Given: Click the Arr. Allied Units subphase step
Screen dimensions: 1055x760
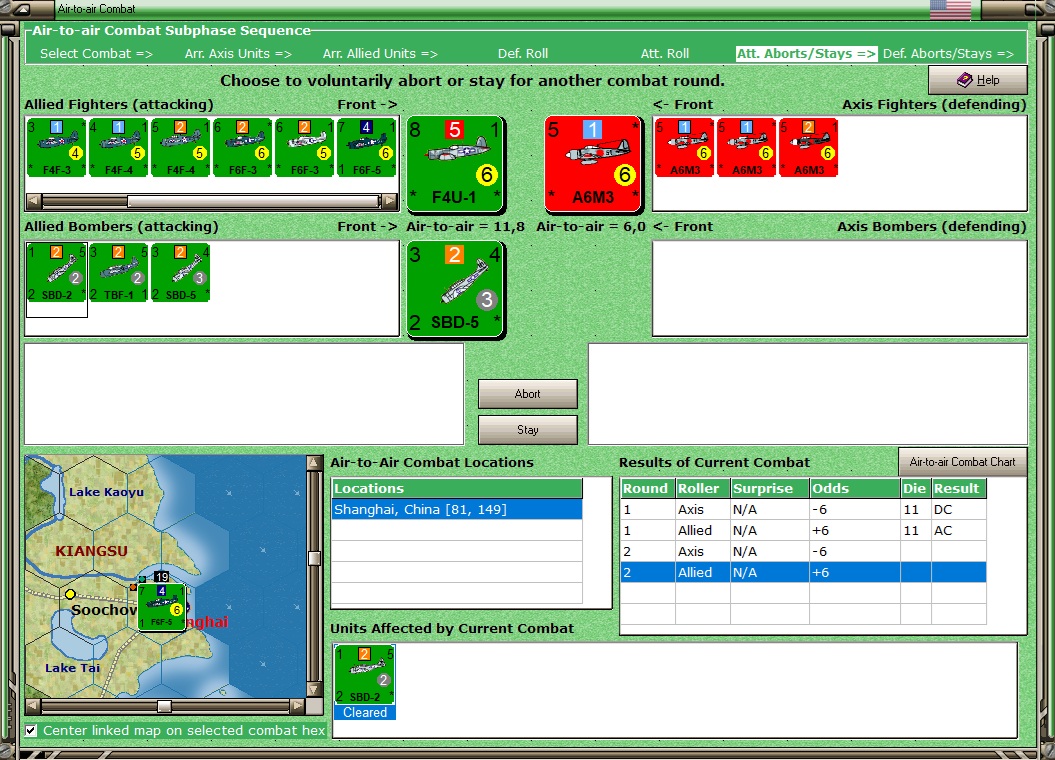Looking at the screenshot, I should tap(380, 54).
